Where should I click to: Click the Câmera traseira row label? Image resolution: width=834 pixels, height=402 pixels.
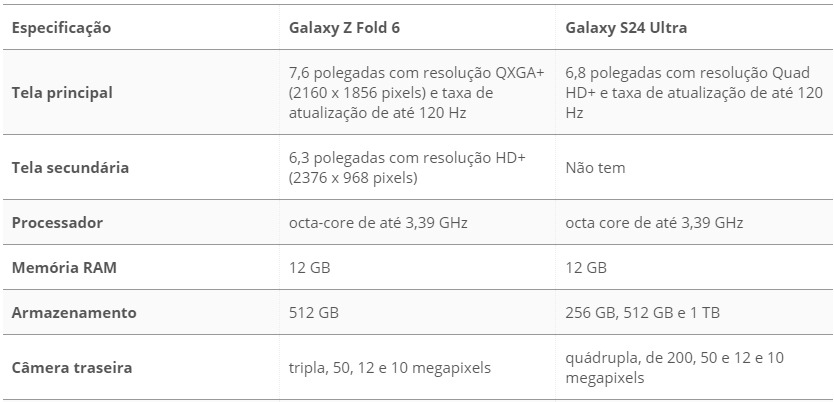pos(72,367)
